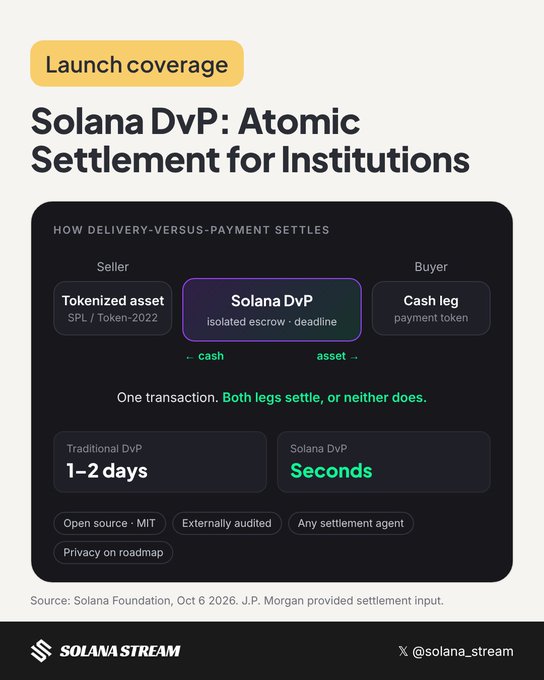This screenshot has height=680, width=544.
Task: Click the Solana Stream logo icon
Action: (41, 651)
